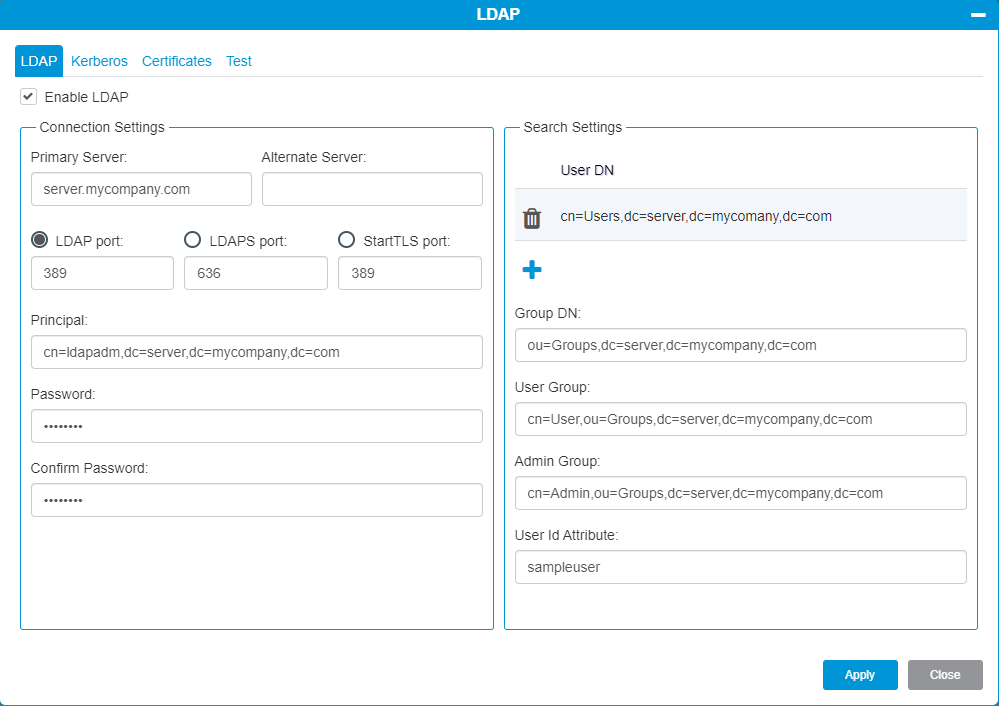
Task: Click the Confirm Password field
Action: pos(256,499)
